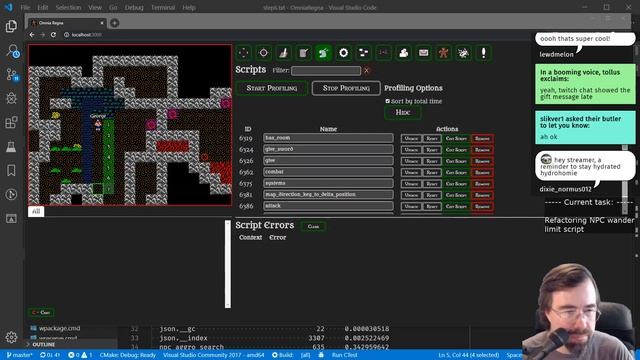
Task: Select the paintbrush tool in game toolbar
Action: click(x=283, y=53)
